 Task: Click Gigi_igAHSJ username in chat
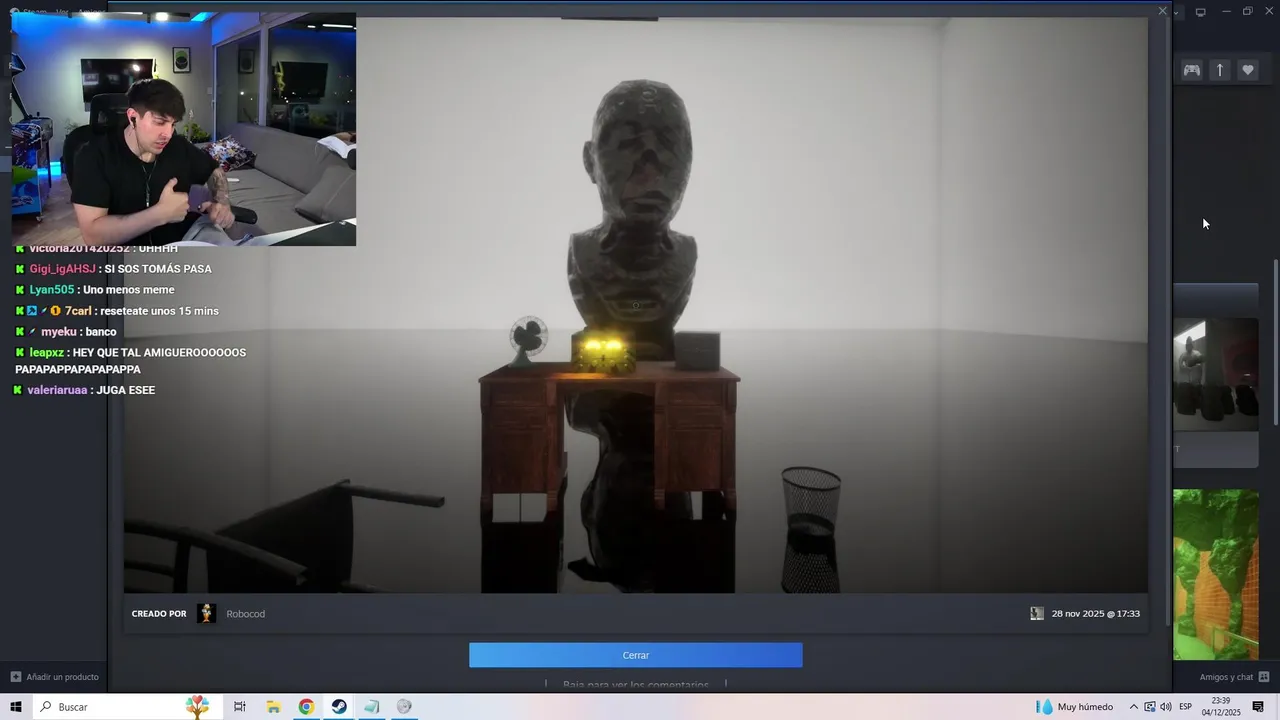[62, 269]
